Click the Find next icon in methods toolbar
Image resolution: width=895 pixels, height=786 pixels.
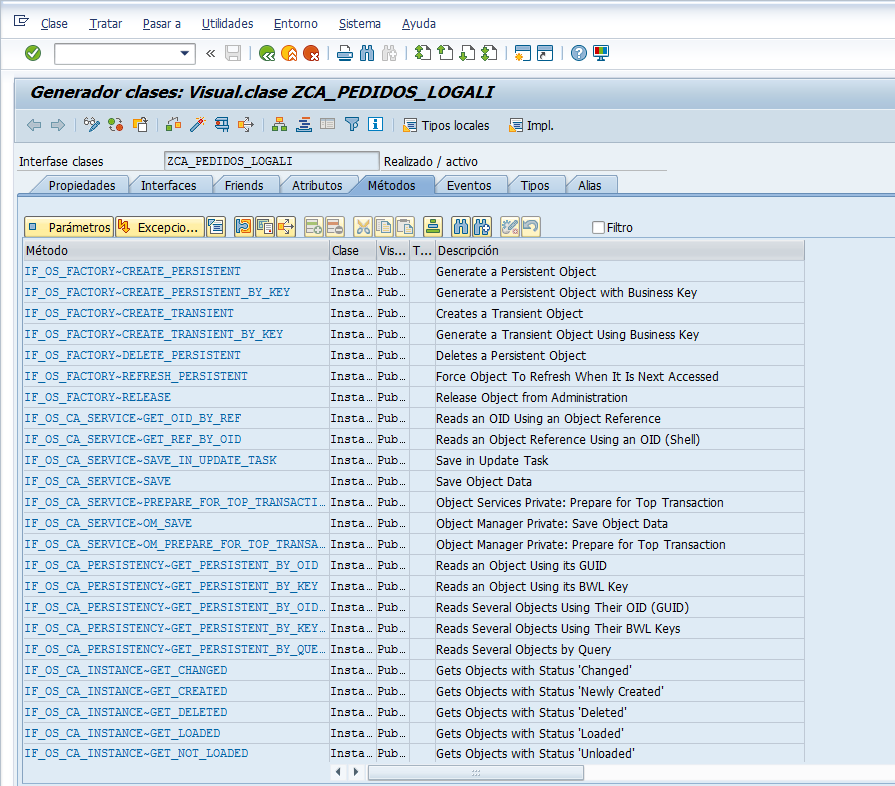pyautogui.click(x=482, y=227)
